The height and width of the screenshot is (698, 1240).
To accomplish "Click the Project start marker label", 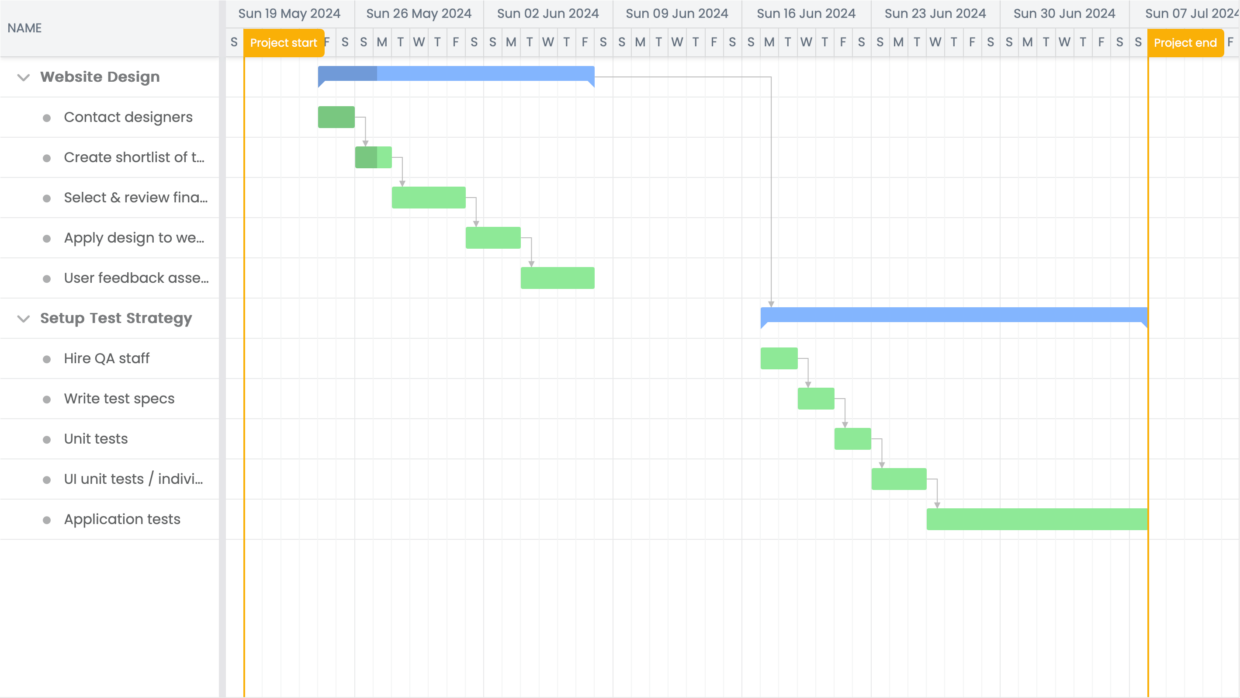I will 283,43.
